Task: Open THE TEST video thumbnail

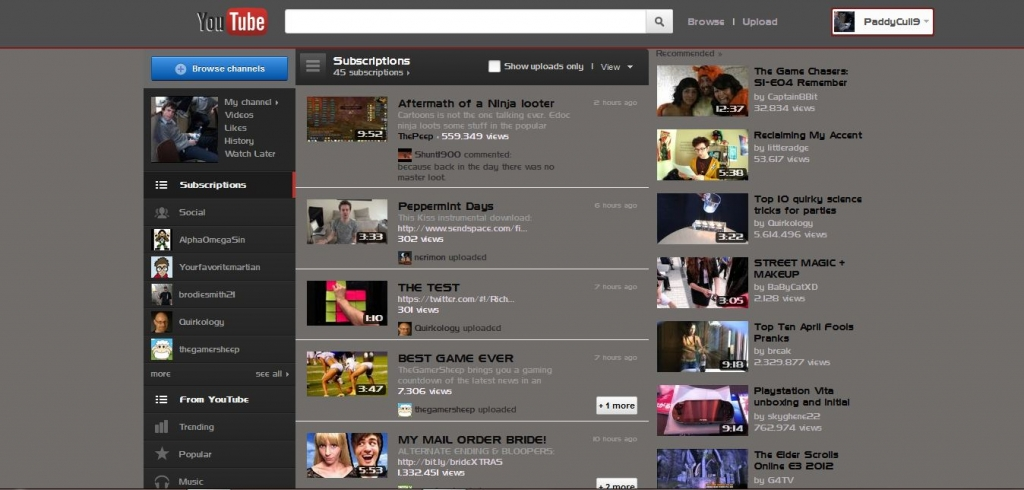Action: pos(347,303)
